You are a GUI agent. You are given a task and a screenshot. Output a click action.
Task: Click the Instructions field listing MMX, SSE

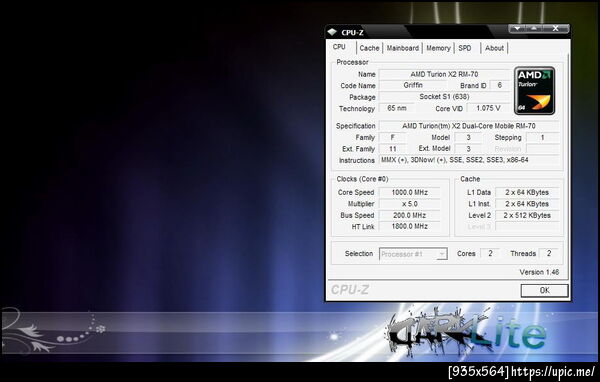coord(469,160)
